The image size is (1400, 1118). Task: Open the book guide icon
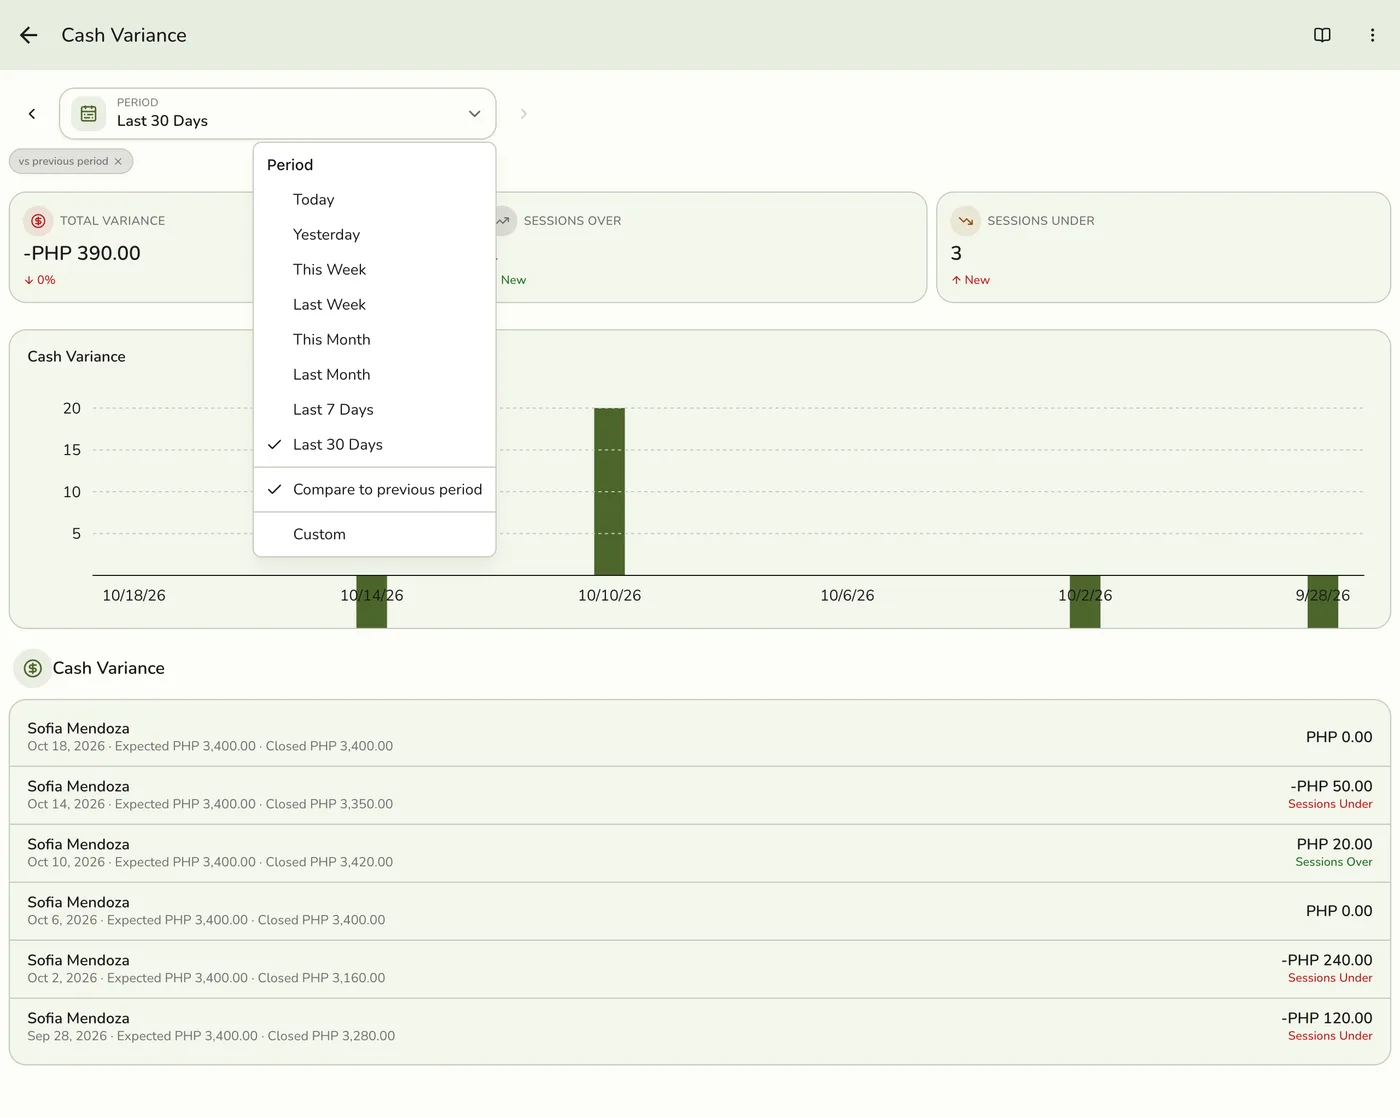(1322, 35)
